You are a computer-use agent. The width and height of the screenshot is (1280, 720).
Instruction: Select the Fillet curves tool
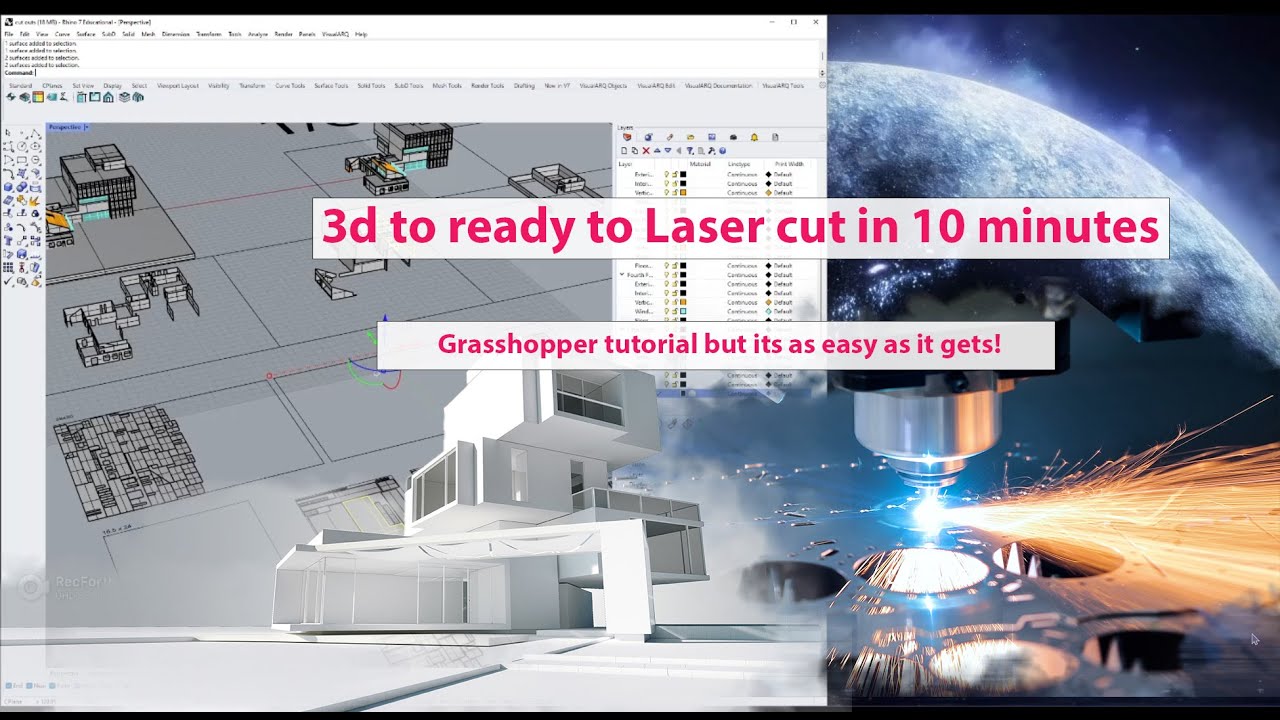[x=8, y=173]
